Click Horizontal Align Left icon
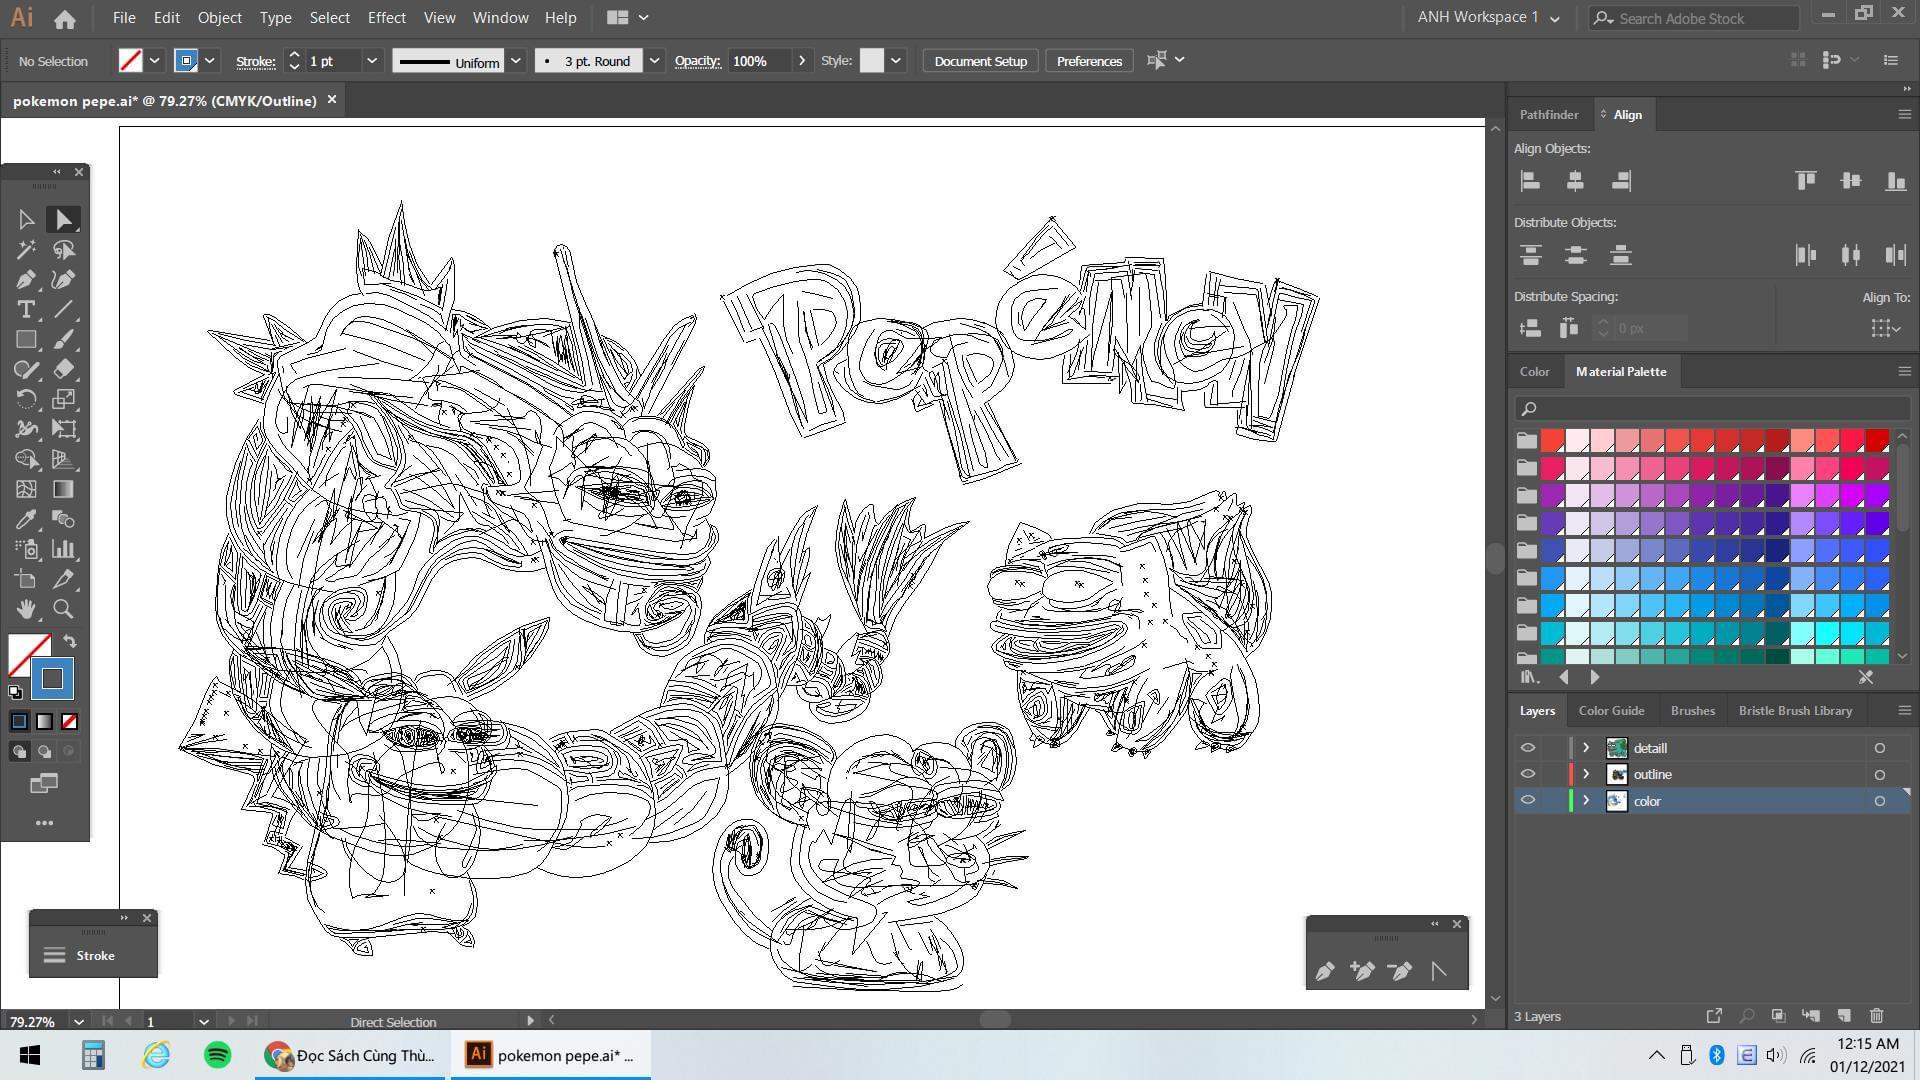 1530,181
